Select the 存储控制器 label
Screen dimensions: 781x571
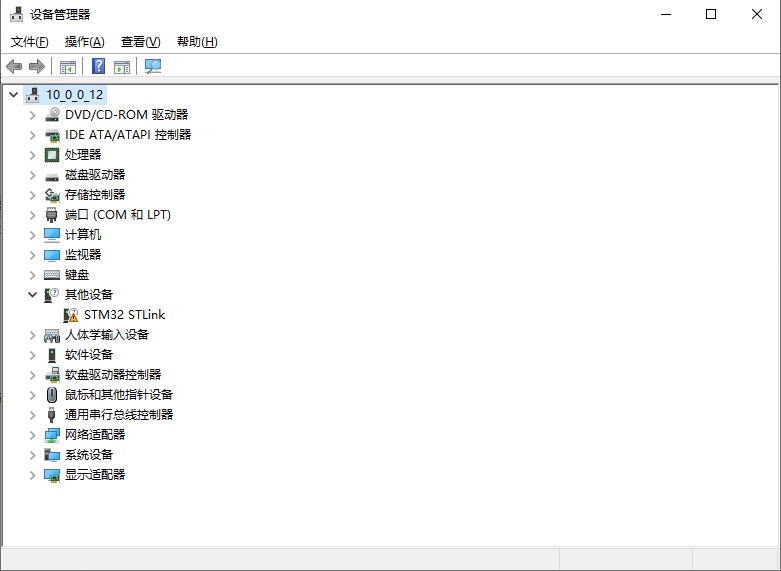[95, 195]
